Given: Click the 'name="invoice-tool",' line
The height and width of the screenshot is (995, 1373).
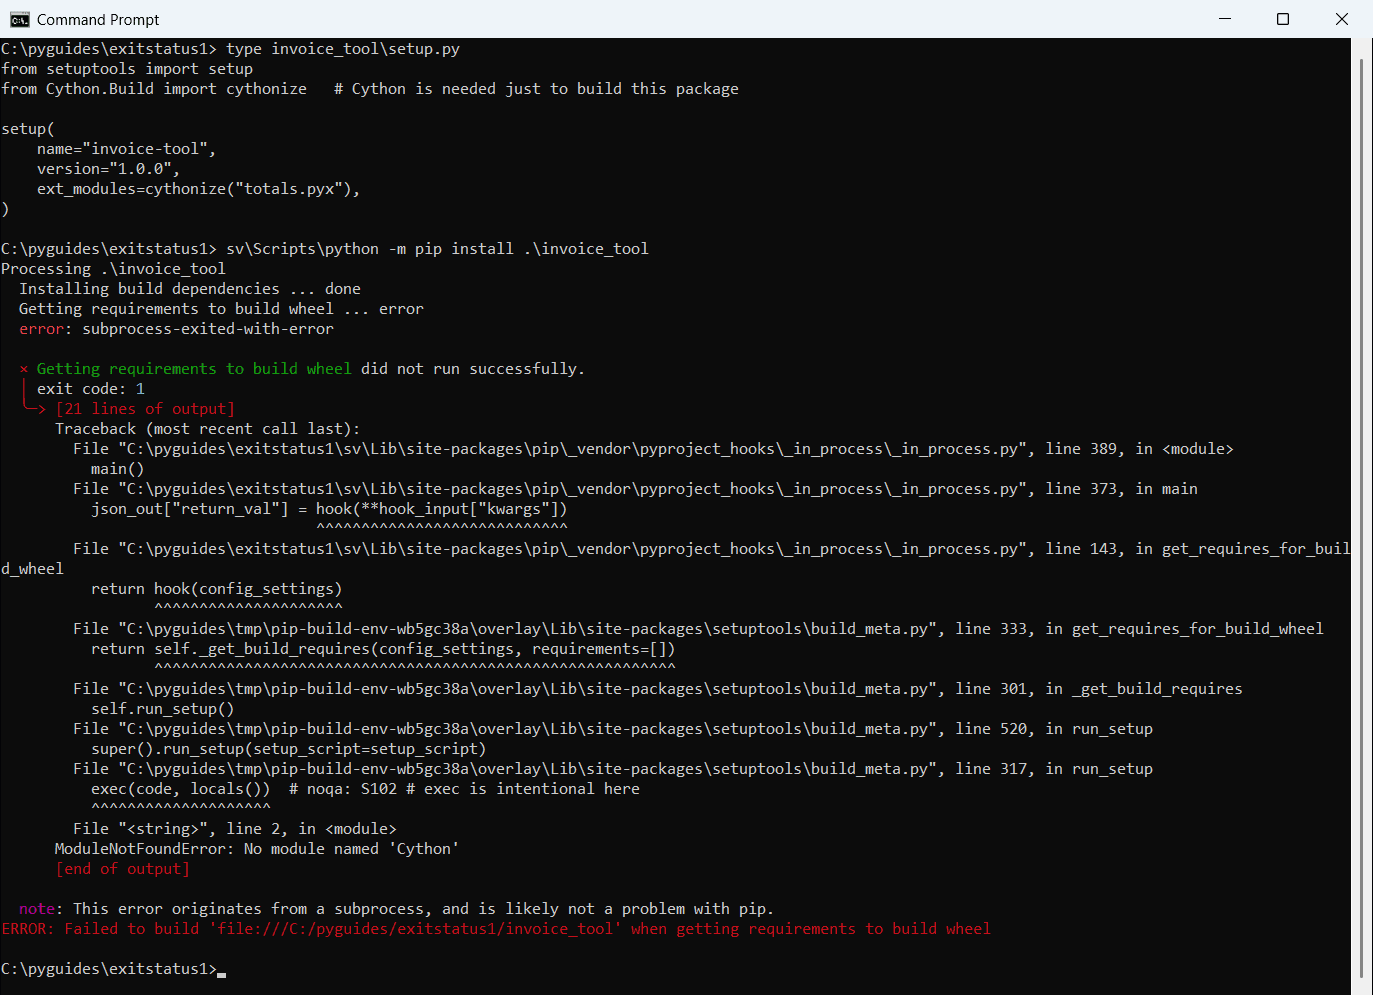Looking at the screenshot, I should point(127,149).
